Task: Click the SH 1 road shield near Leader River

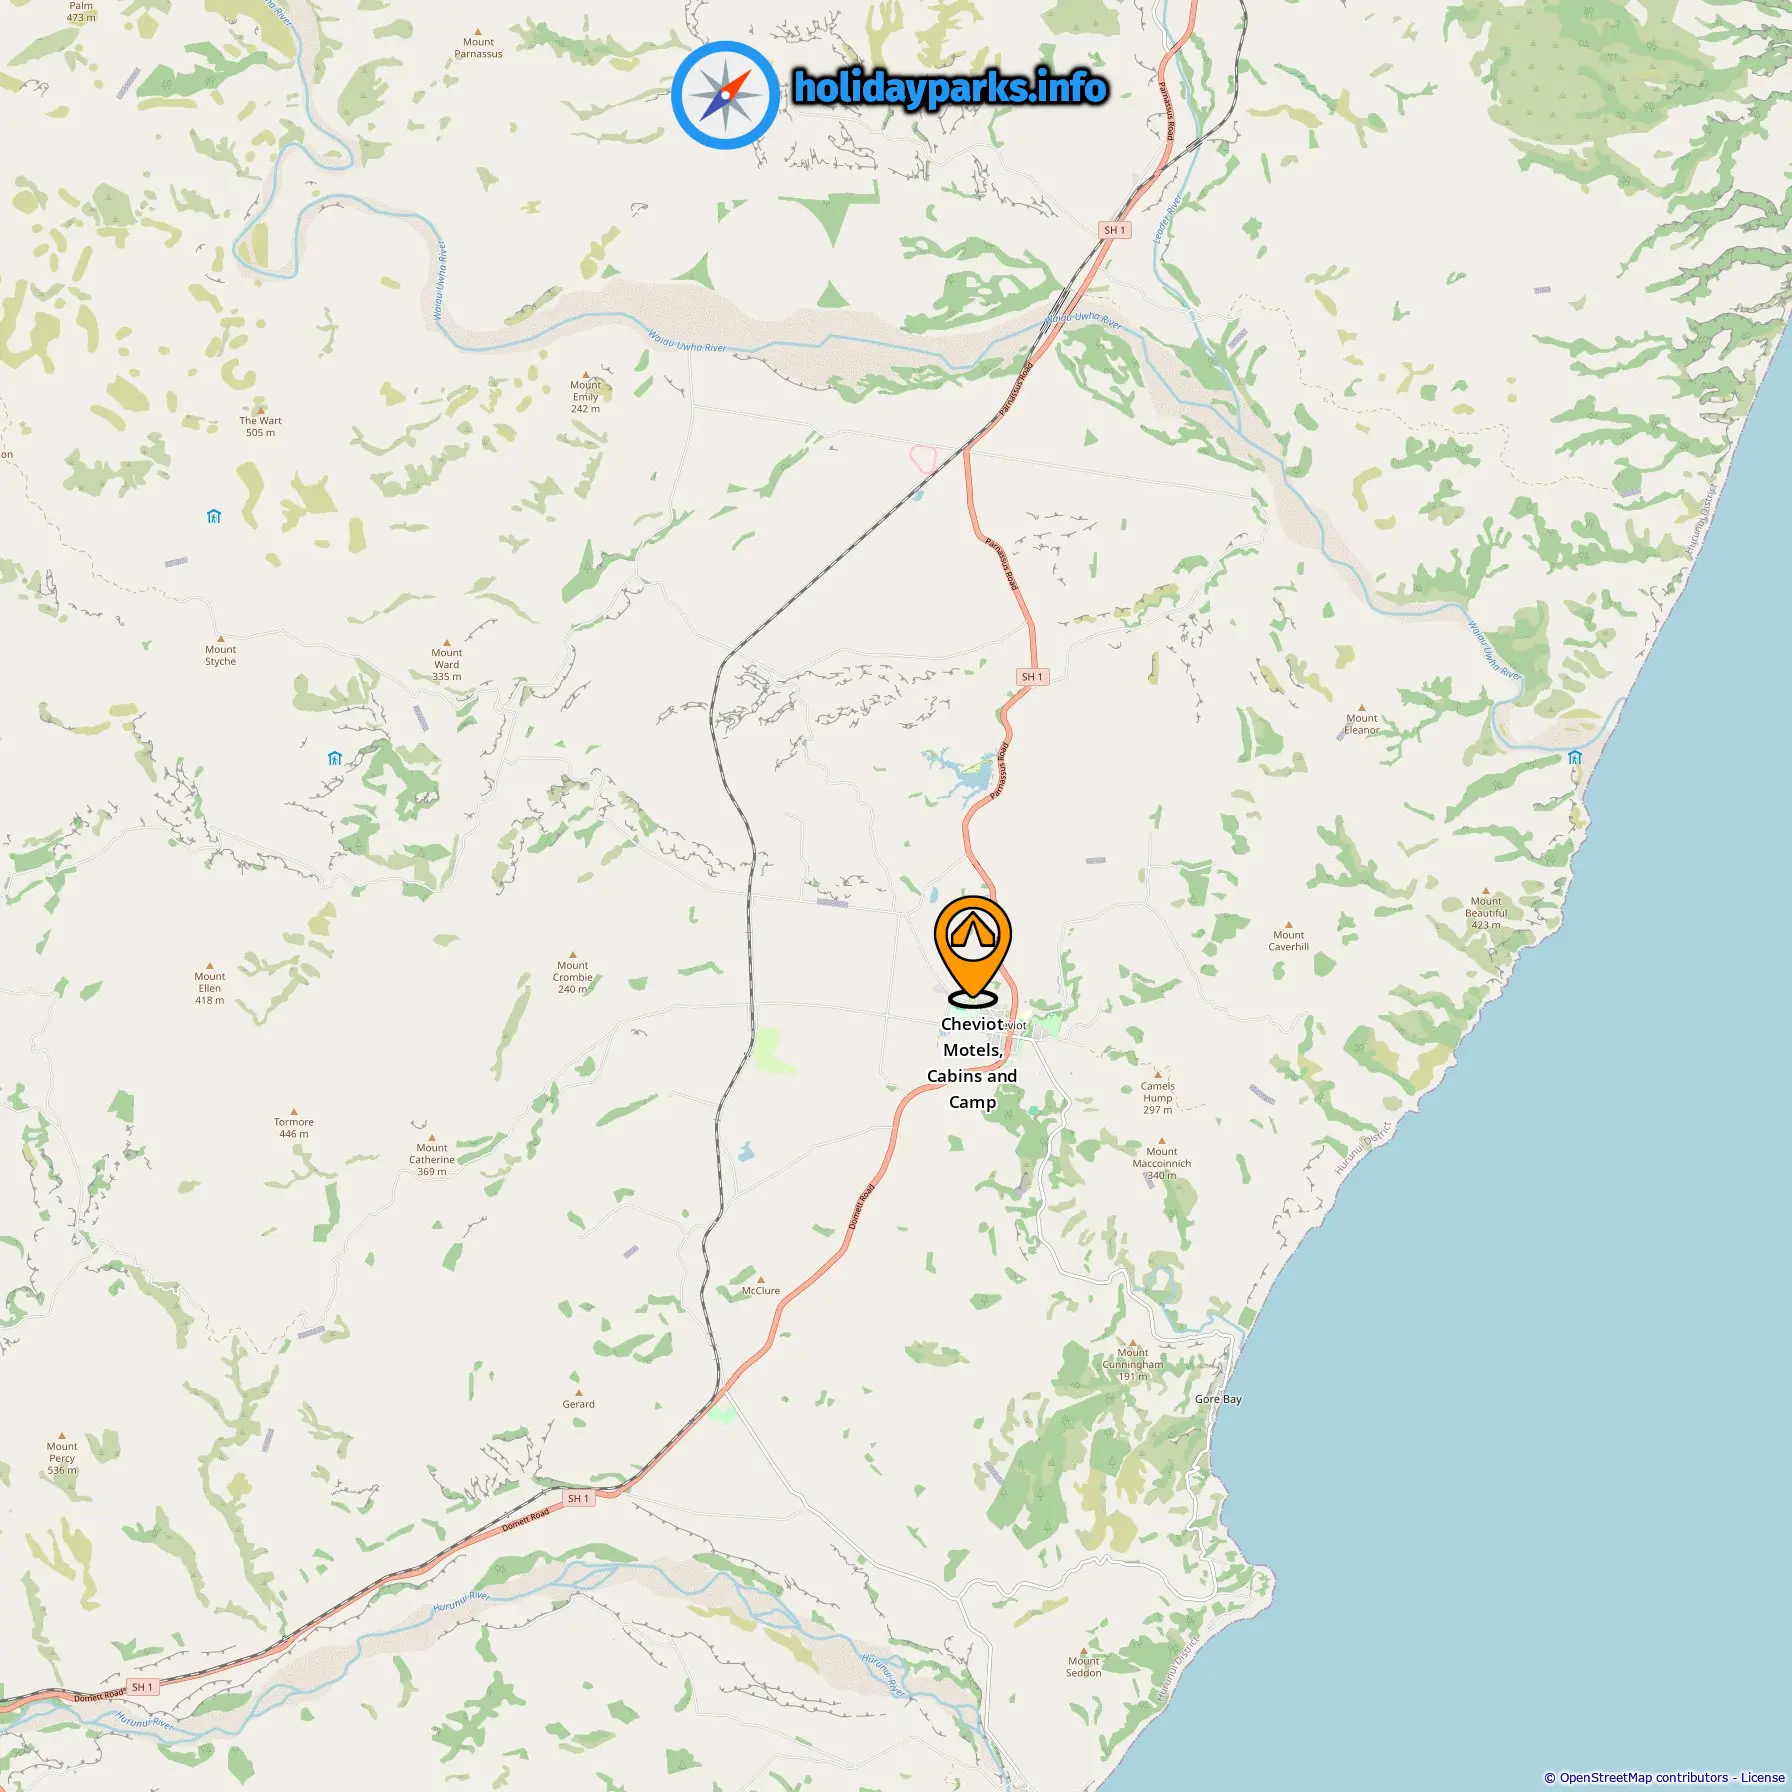Action: pos(1114,230)
